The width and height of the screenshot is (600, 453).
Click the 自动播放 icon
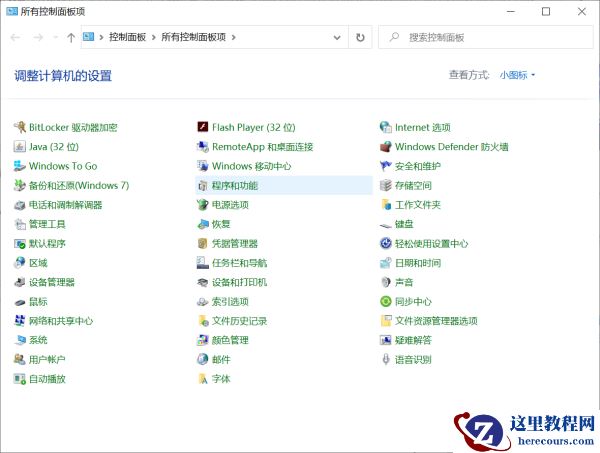click(20, 379)
